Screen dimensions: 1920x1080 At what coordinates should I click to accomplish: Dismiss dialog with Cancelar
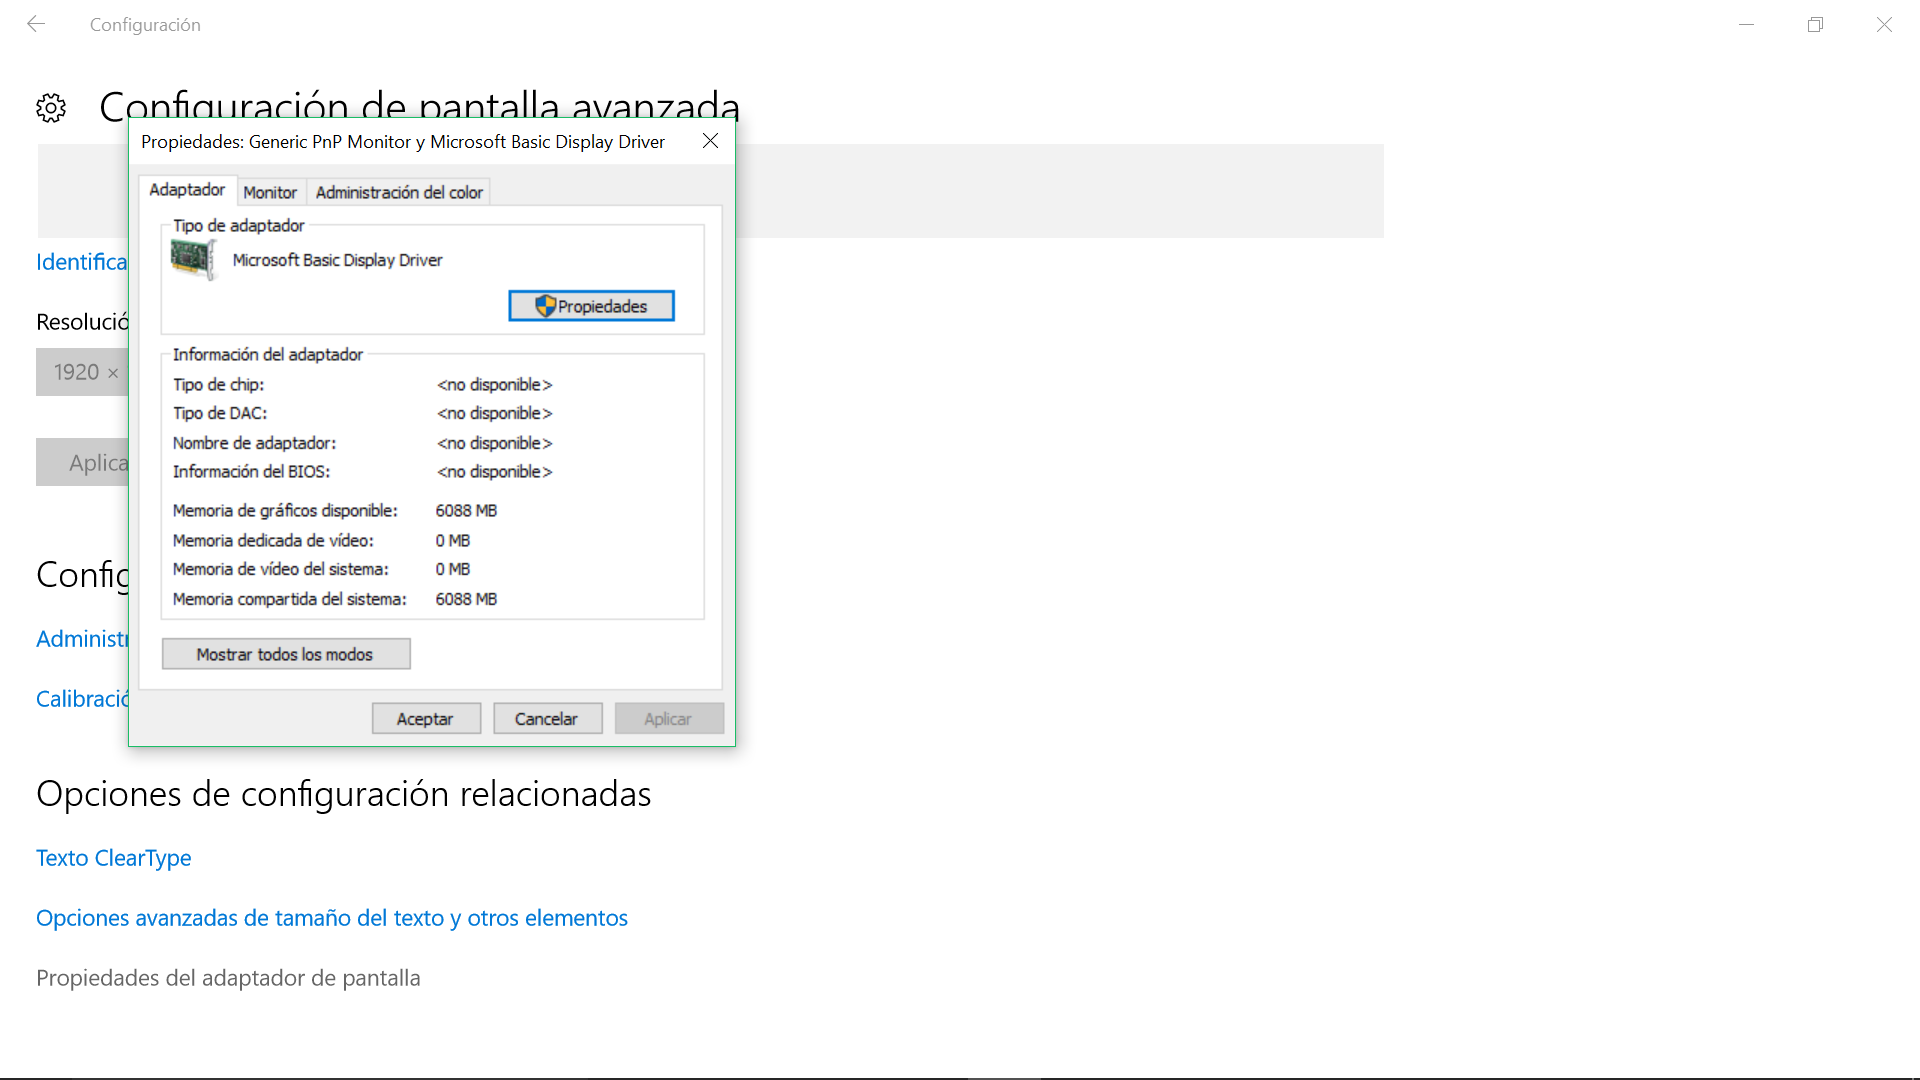point(547,718)
